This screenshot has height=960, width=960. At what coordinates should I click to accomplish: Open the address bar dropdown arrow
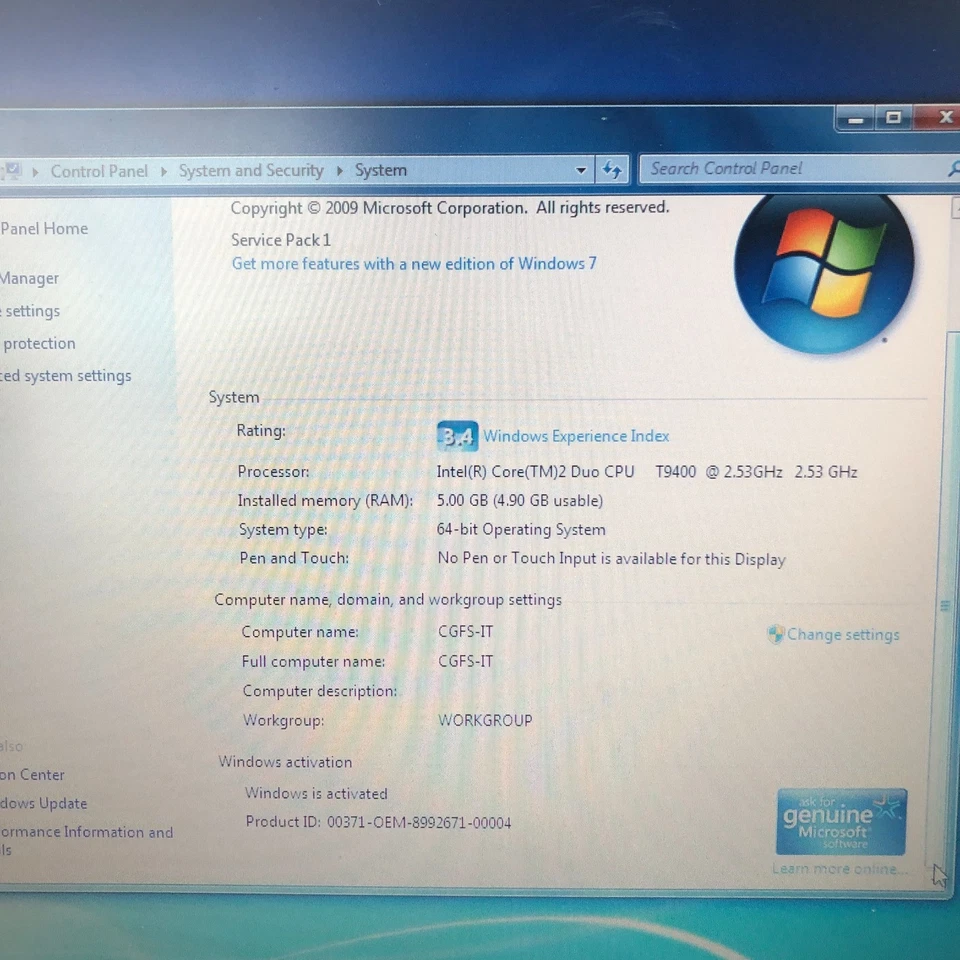pyautogui.click(x=581, y=171)
